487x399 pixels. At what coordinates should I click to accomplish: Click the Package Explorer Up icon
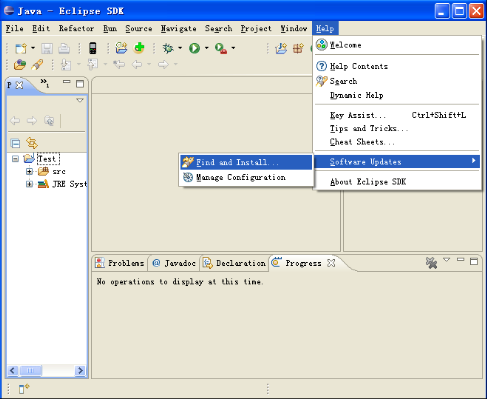tap(49, 120)
